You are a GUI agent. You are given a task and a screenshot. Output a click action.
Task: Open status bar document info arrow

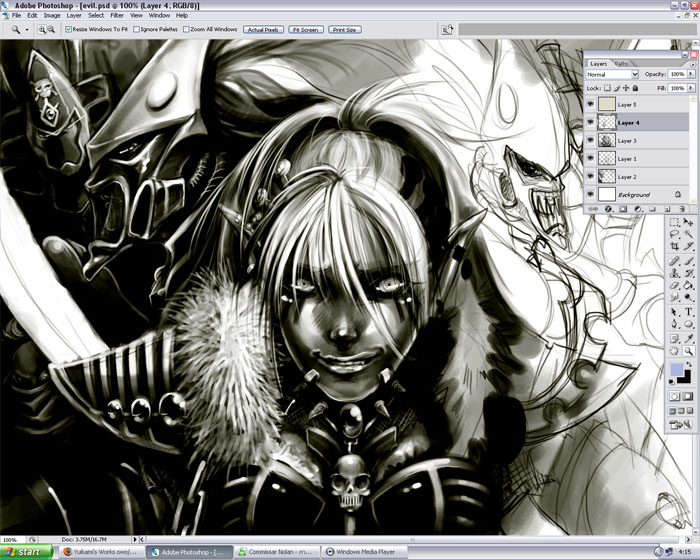point(135,539)
